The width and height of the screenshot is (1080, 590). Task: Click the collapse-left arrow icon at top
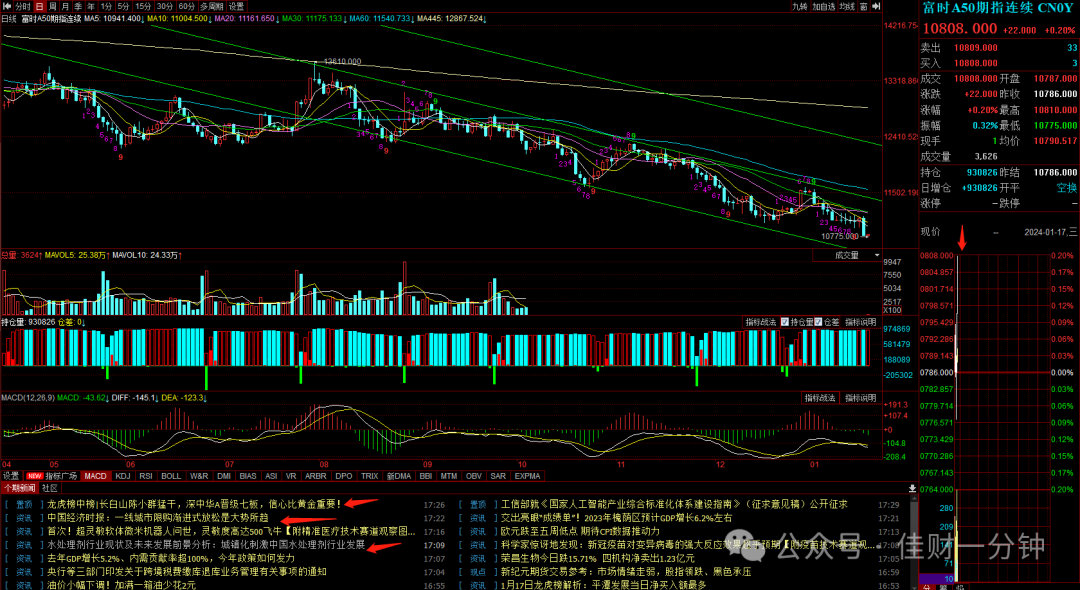click(x=7, y=6)
